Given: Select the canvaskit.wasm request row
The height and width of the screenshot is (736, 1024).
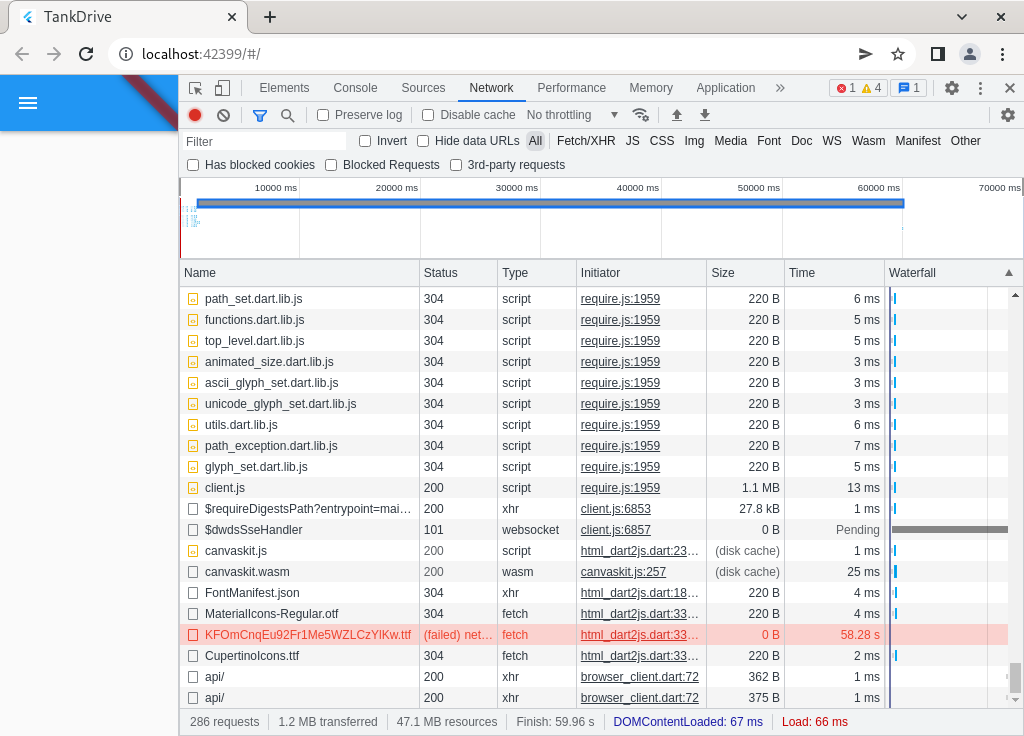Looking at the screenshot, I should [x=594, y=572].
